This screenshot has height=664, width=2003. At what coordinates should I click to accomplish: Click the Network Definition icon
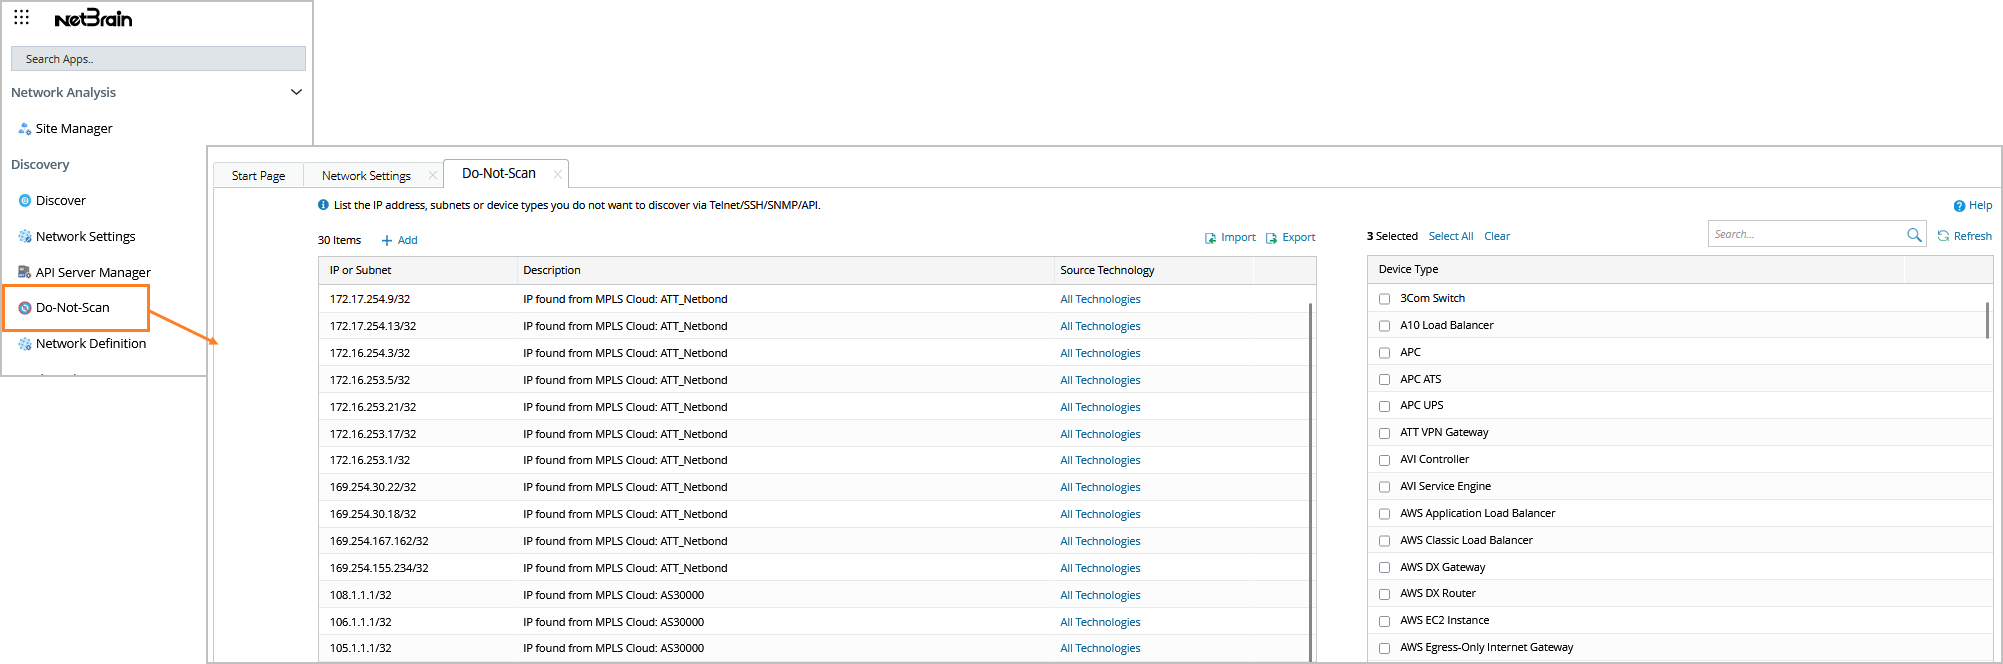click(25, 344)
